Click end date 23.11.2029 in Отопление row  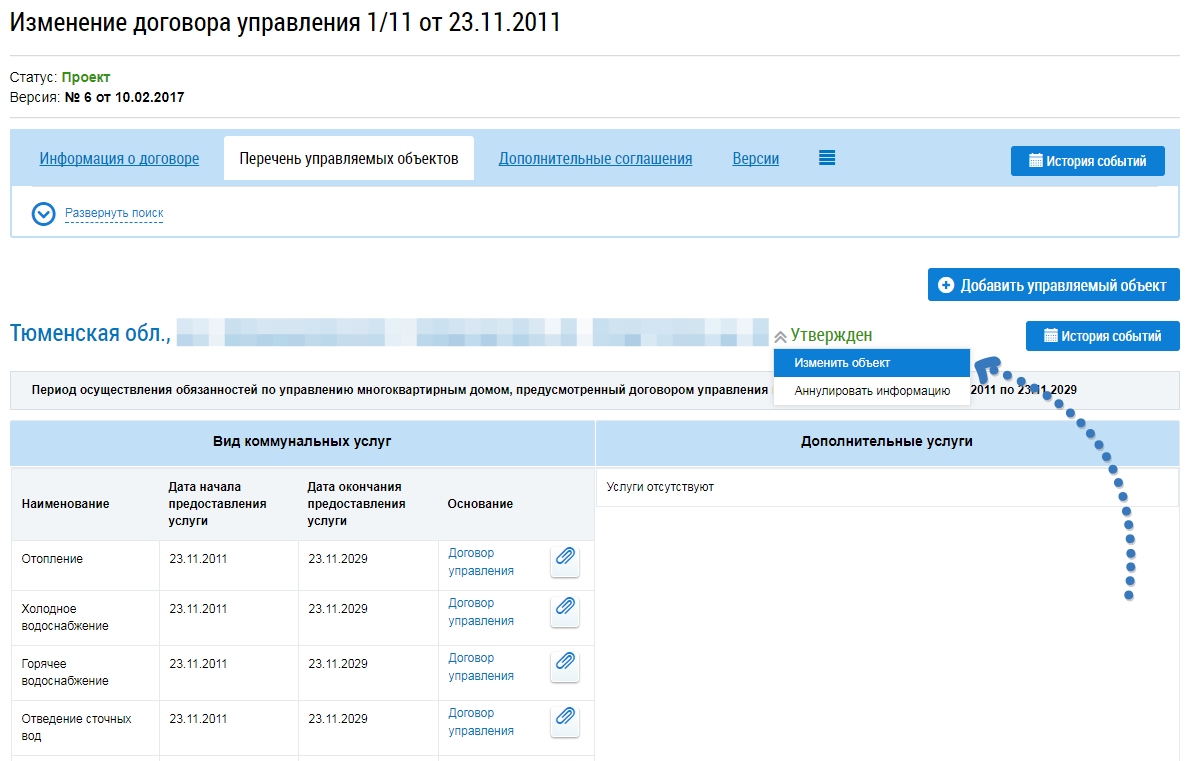coord(337,559)
